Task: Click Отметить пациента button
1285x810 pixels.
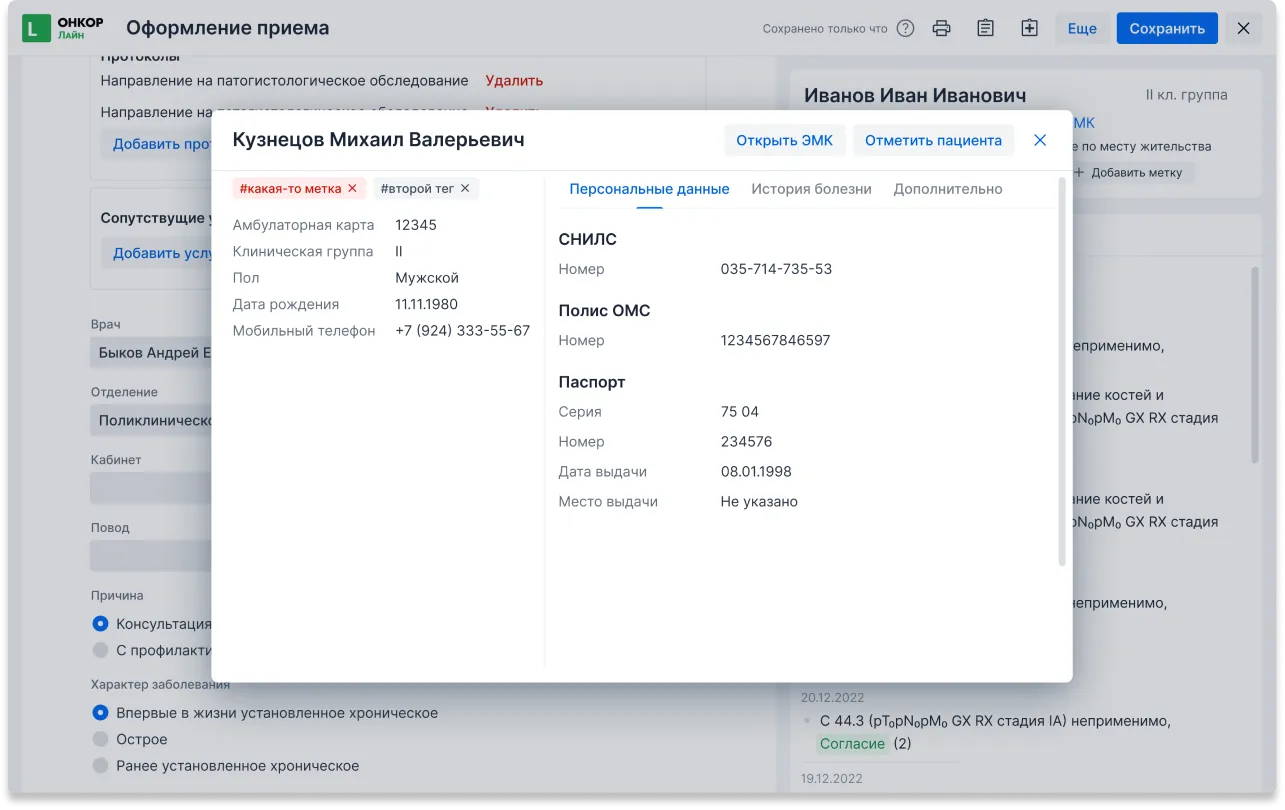Action: [933, 140]
